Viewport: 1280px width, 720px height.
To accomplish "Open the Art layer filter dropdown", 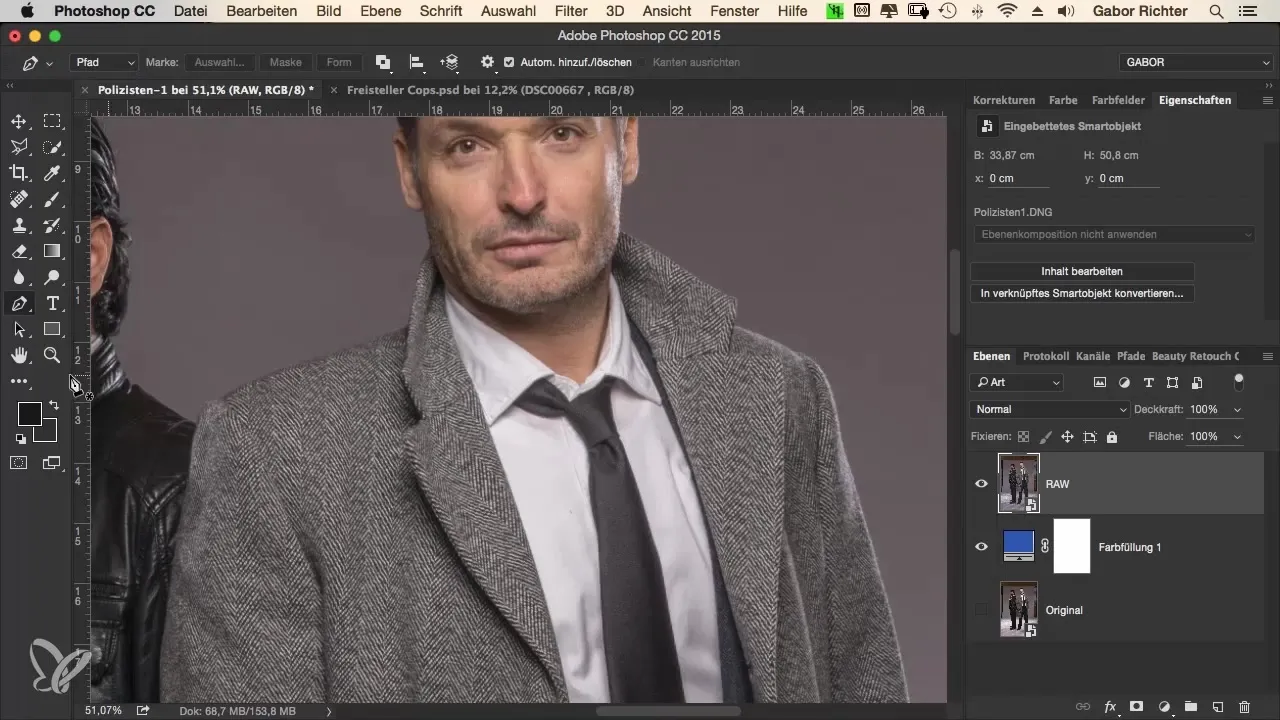I will coord(1017,382).
